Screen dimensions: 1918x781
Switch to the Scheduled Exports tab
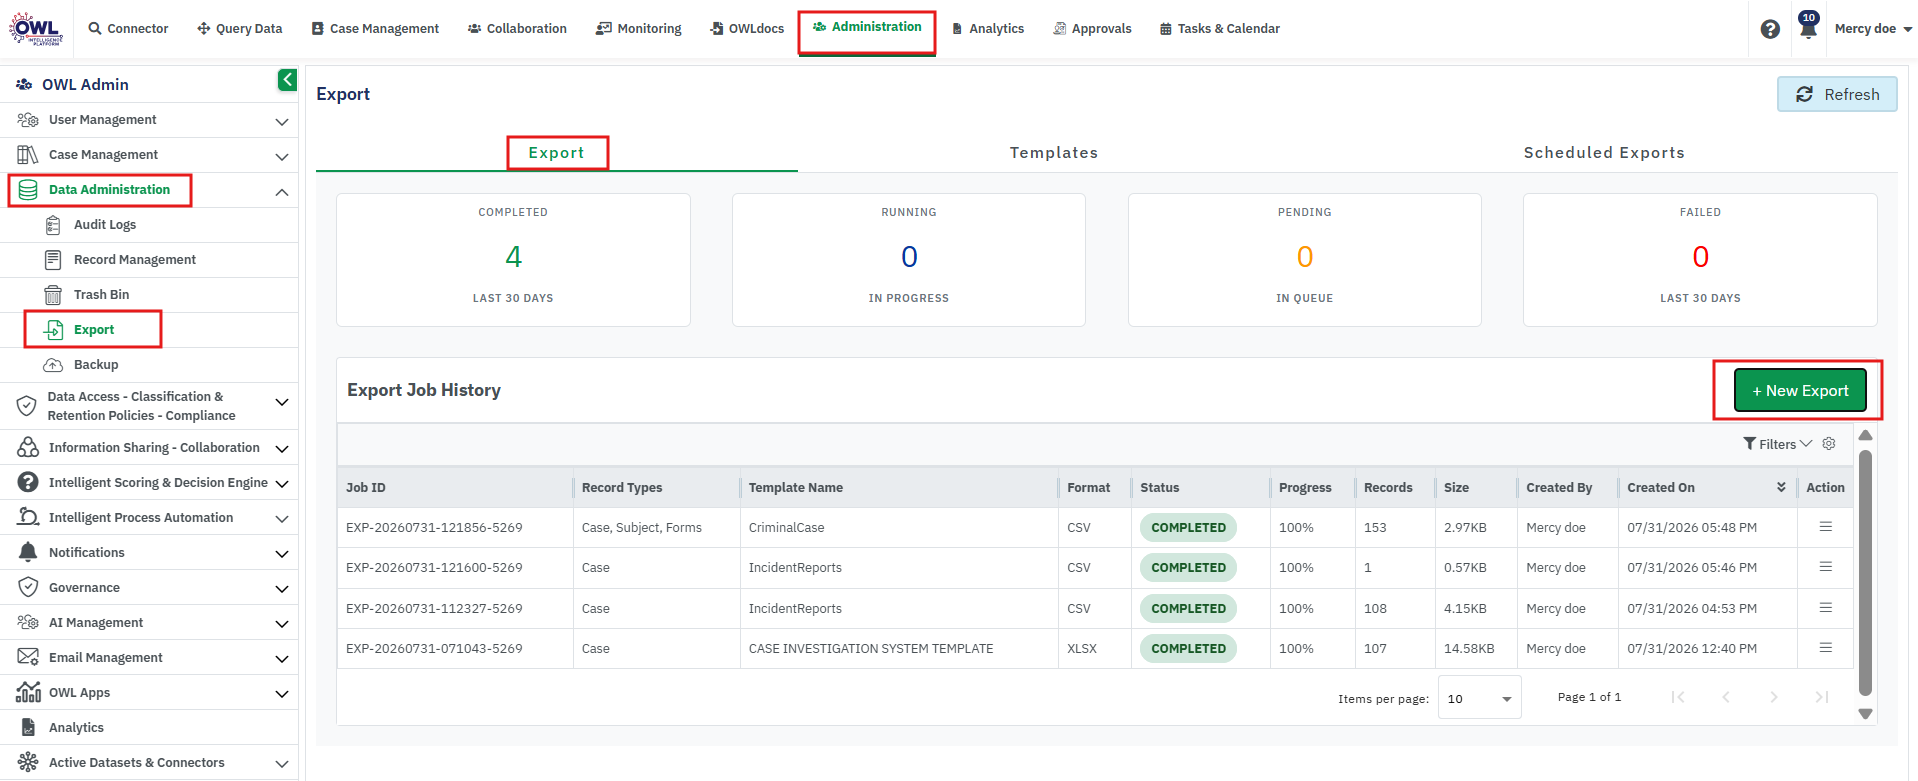tap(1604, 153)
